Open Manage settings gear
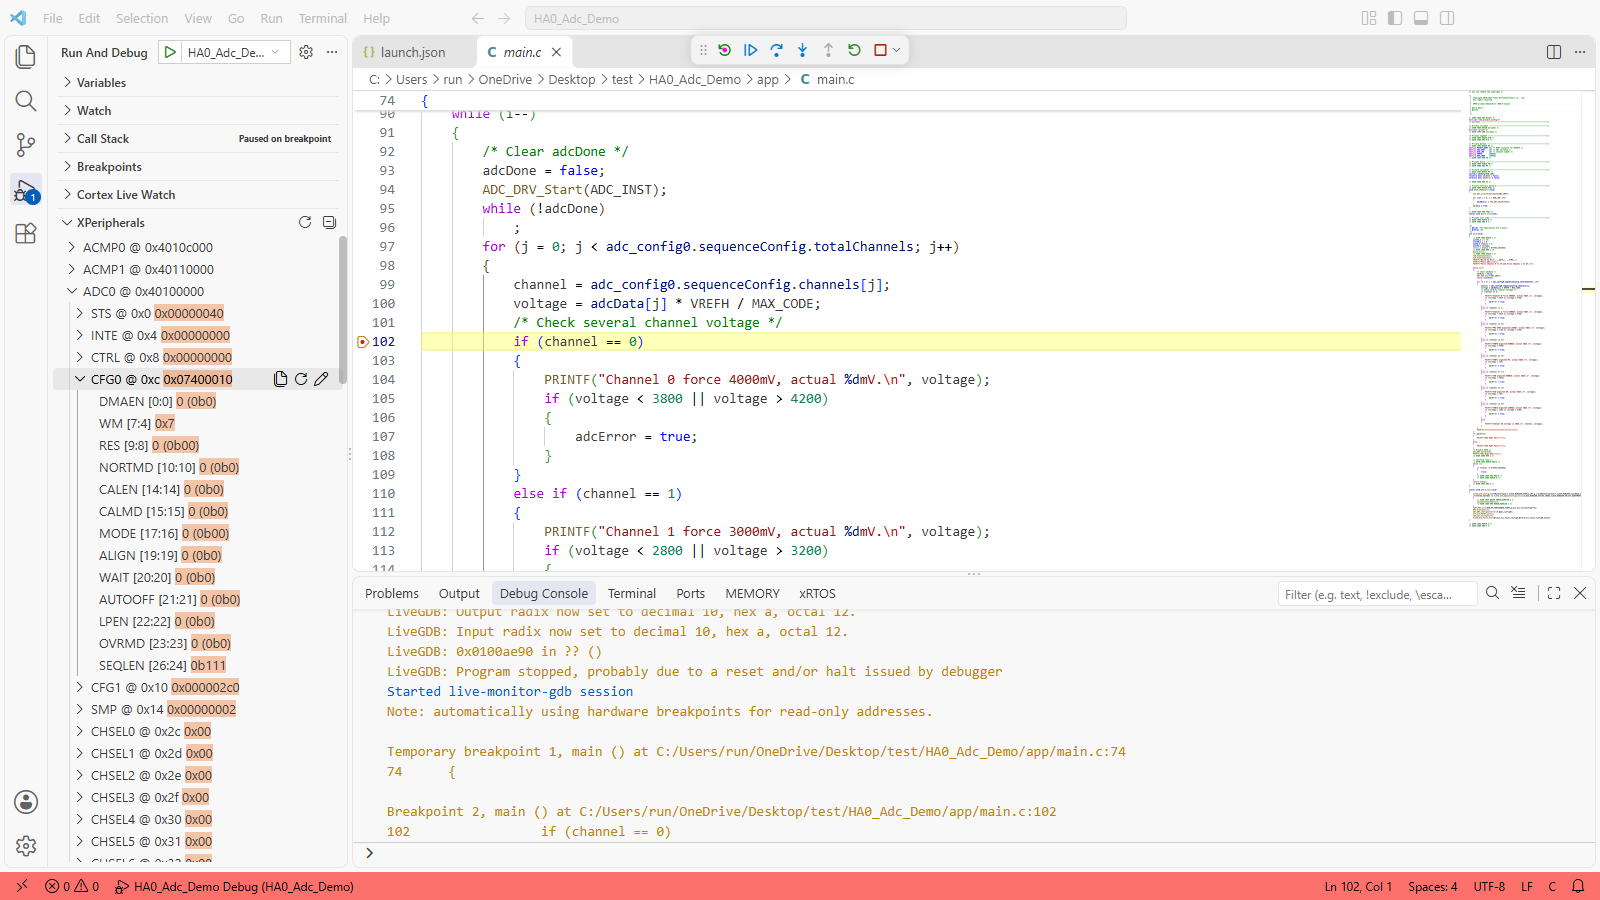This screenshot has width=1600, height=900. [26, 846]
